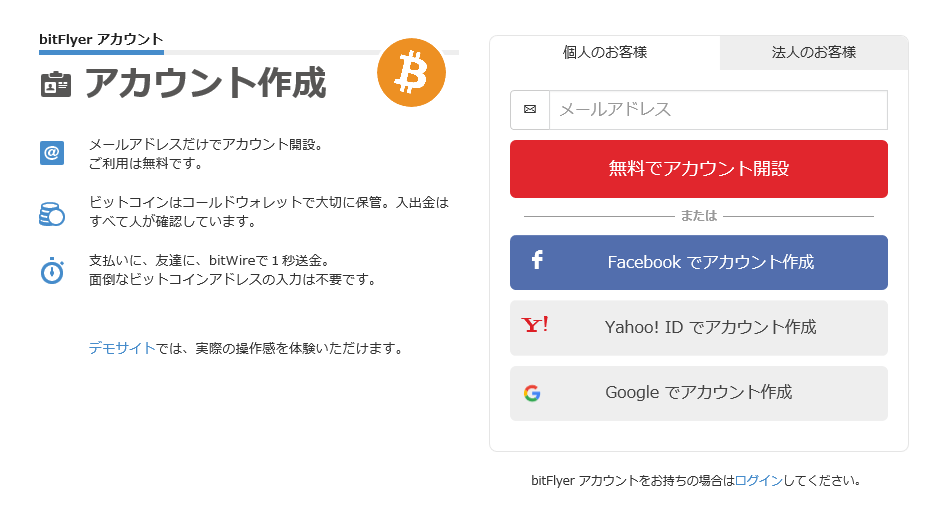The width and height of the screenshot is (948, 528).
Task: Click the stacked coins cold wallet icon
Action: coord(52,212)
